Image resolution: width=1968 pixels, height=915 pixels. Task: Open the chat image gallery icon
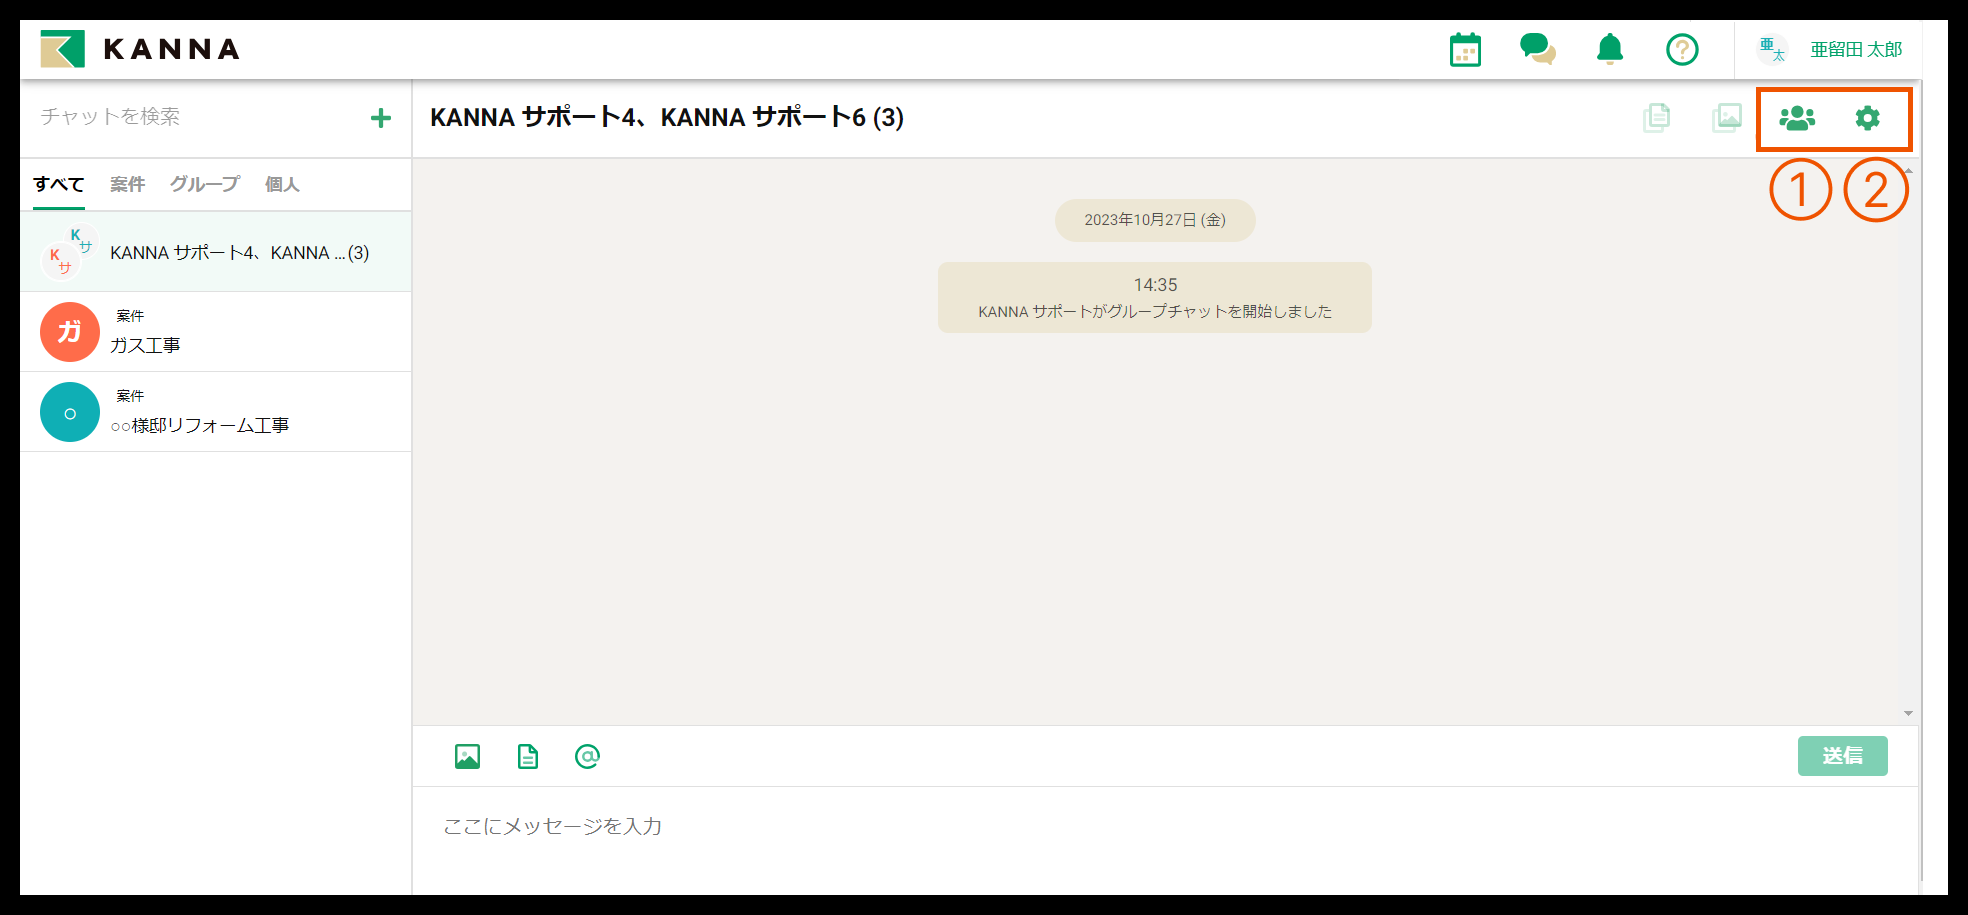coord(1727,118)
